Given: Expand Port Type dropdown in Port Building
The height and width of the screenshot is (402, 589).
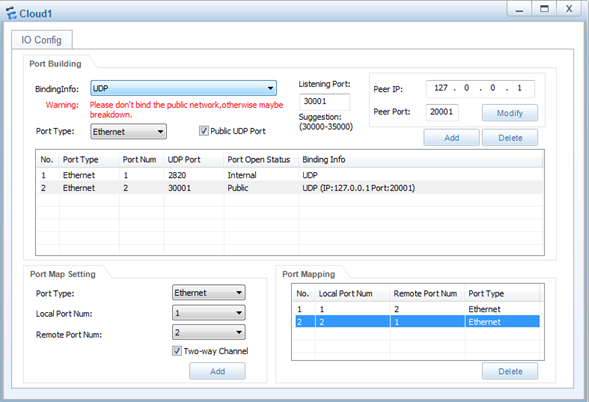Looking at the screenshot, I should click(x=128, y=131).
